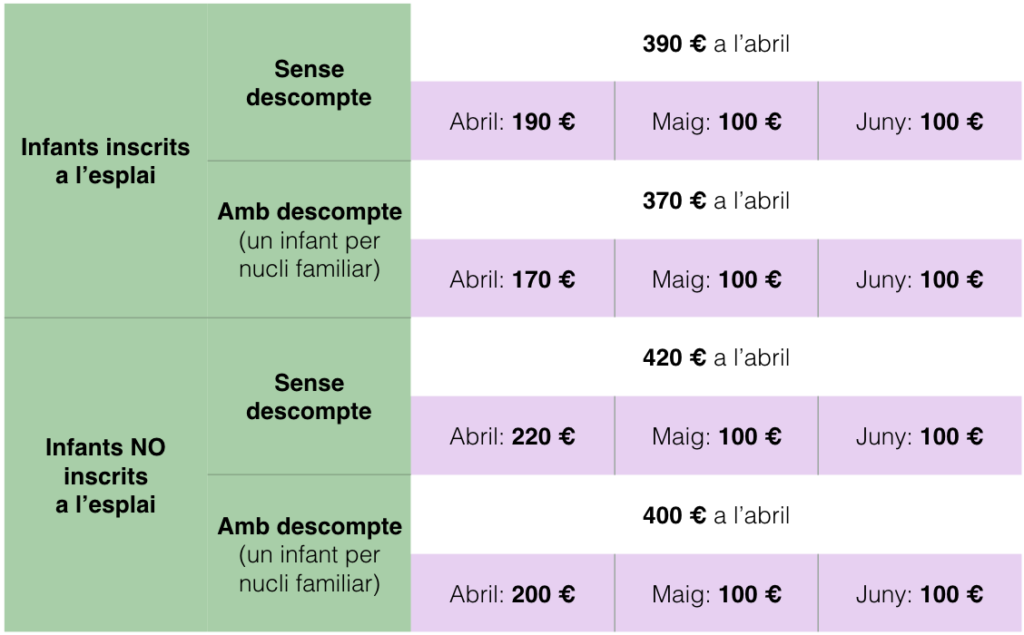Click 'Juny: 100 €' in last row

coord(920,593)
